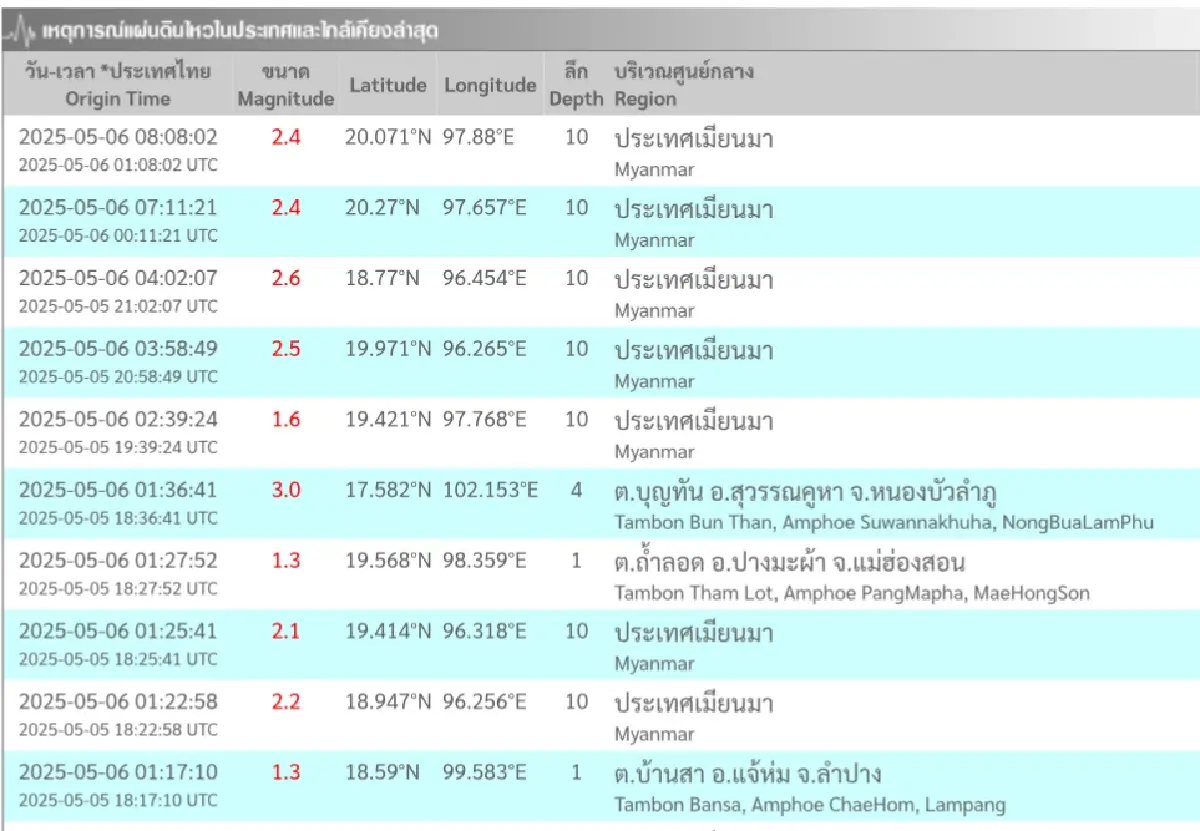1200x831 pixels.
Task: Click the longitude value 102.153°E
Action: click(x=489, y=490)
